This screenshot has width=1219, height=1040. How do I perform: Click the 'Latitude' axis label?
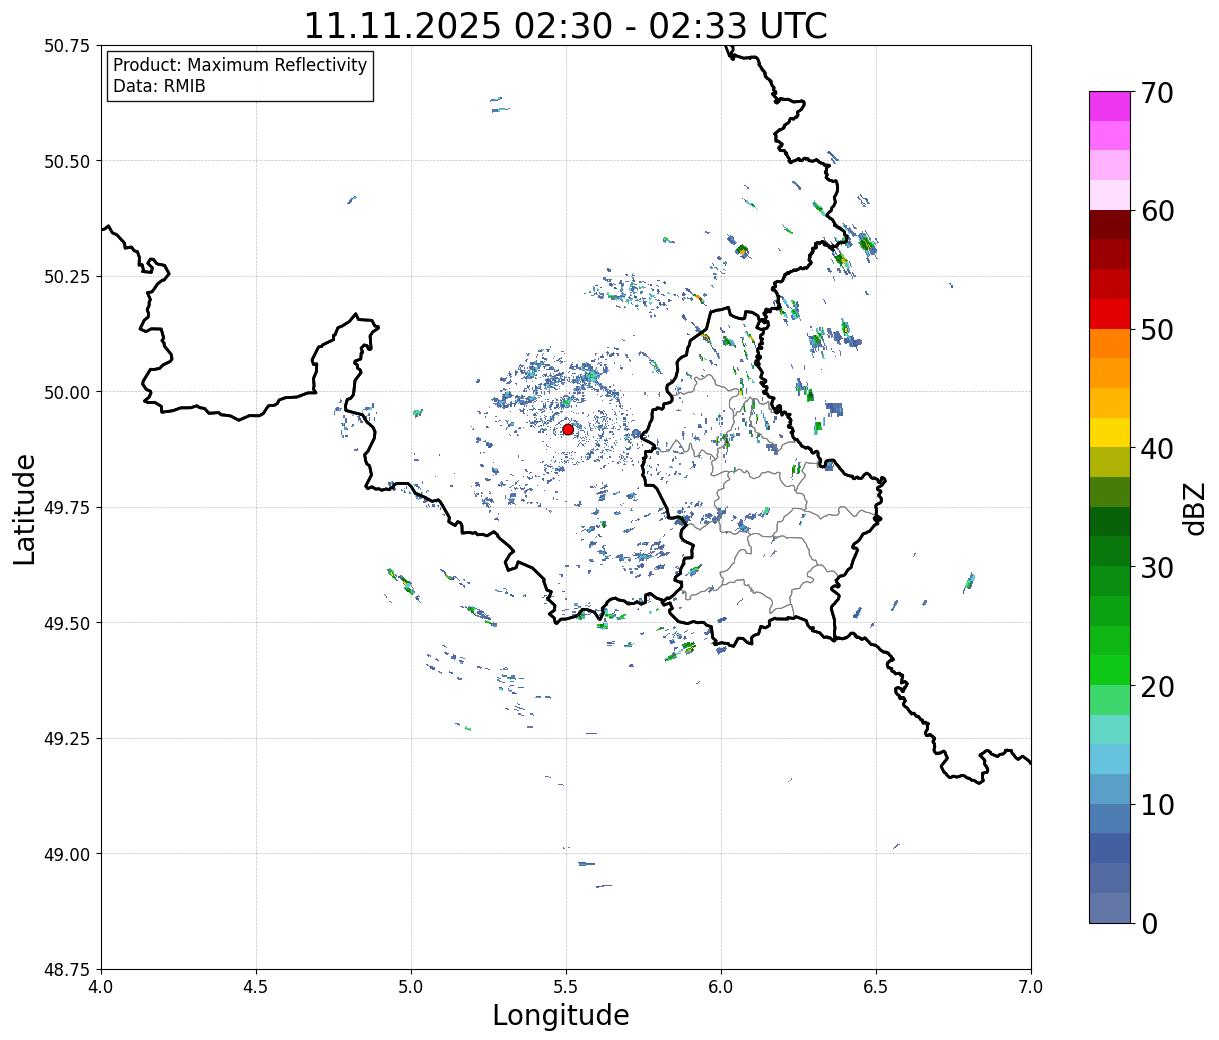pyautogui.click(x=25, y=509)
